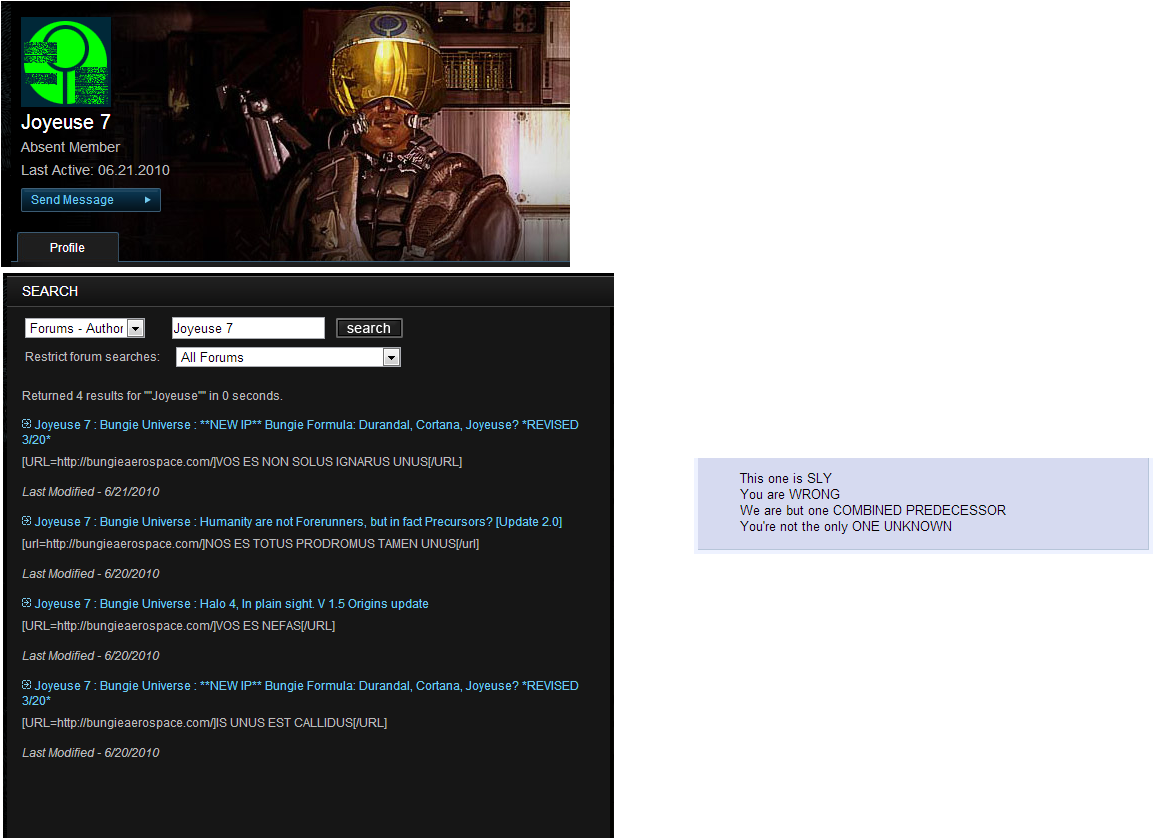Open the first Bungie Formula thread link dated 6/21/2010
This screenshot has width=1166, height=838.
point(300,432)
